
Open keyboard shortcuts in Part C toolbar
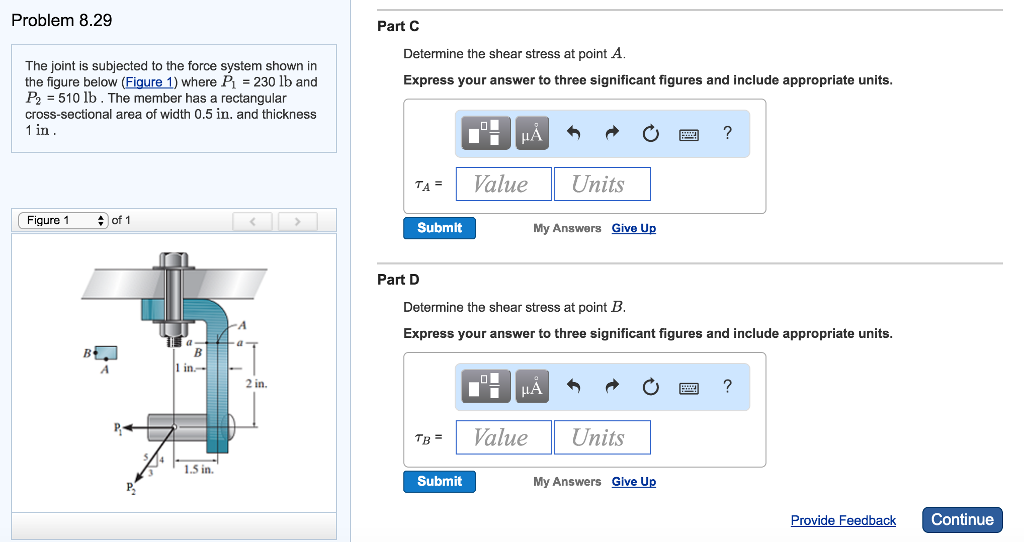pos(688,134)
